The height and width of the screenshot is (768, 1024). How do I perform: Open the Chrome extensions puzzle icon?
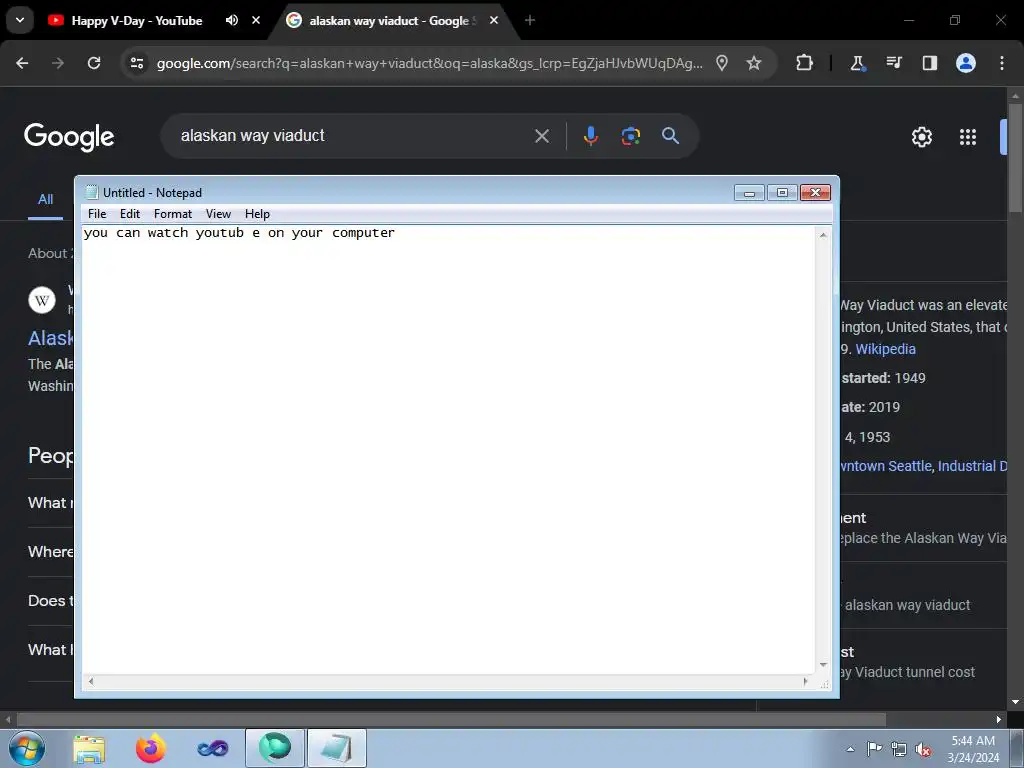tap(805, 63)
